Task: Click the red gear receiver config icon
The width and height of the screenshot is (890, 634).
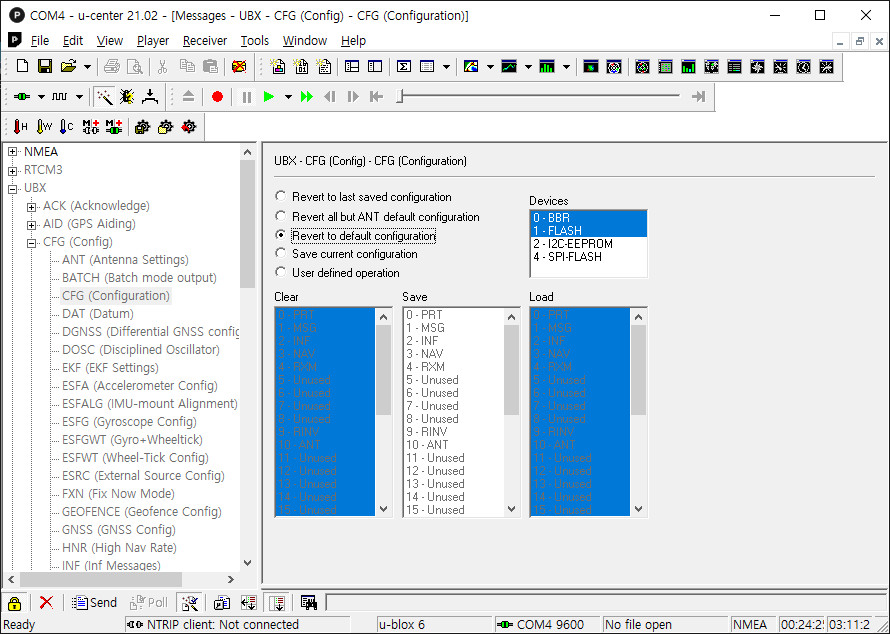Action: (x=188, y=127)
